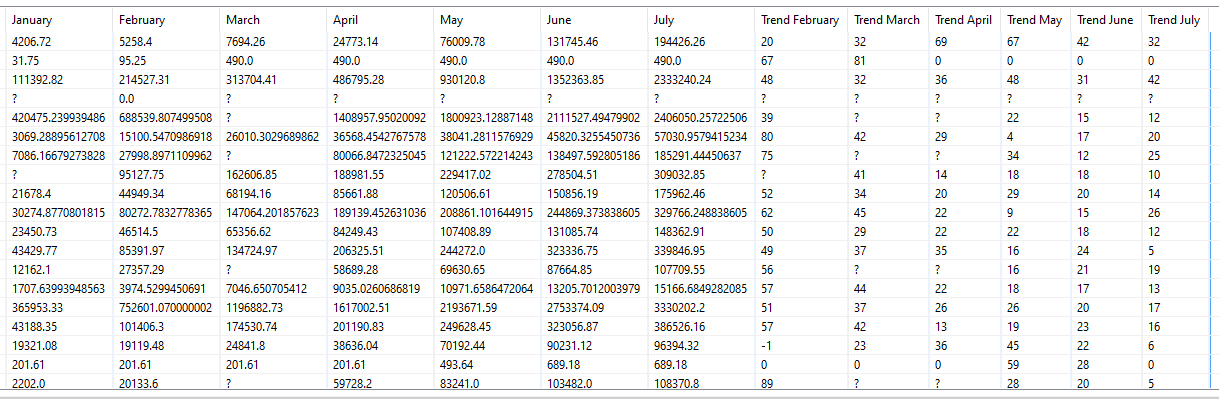Select the Trend March column header

click(887, 20)
